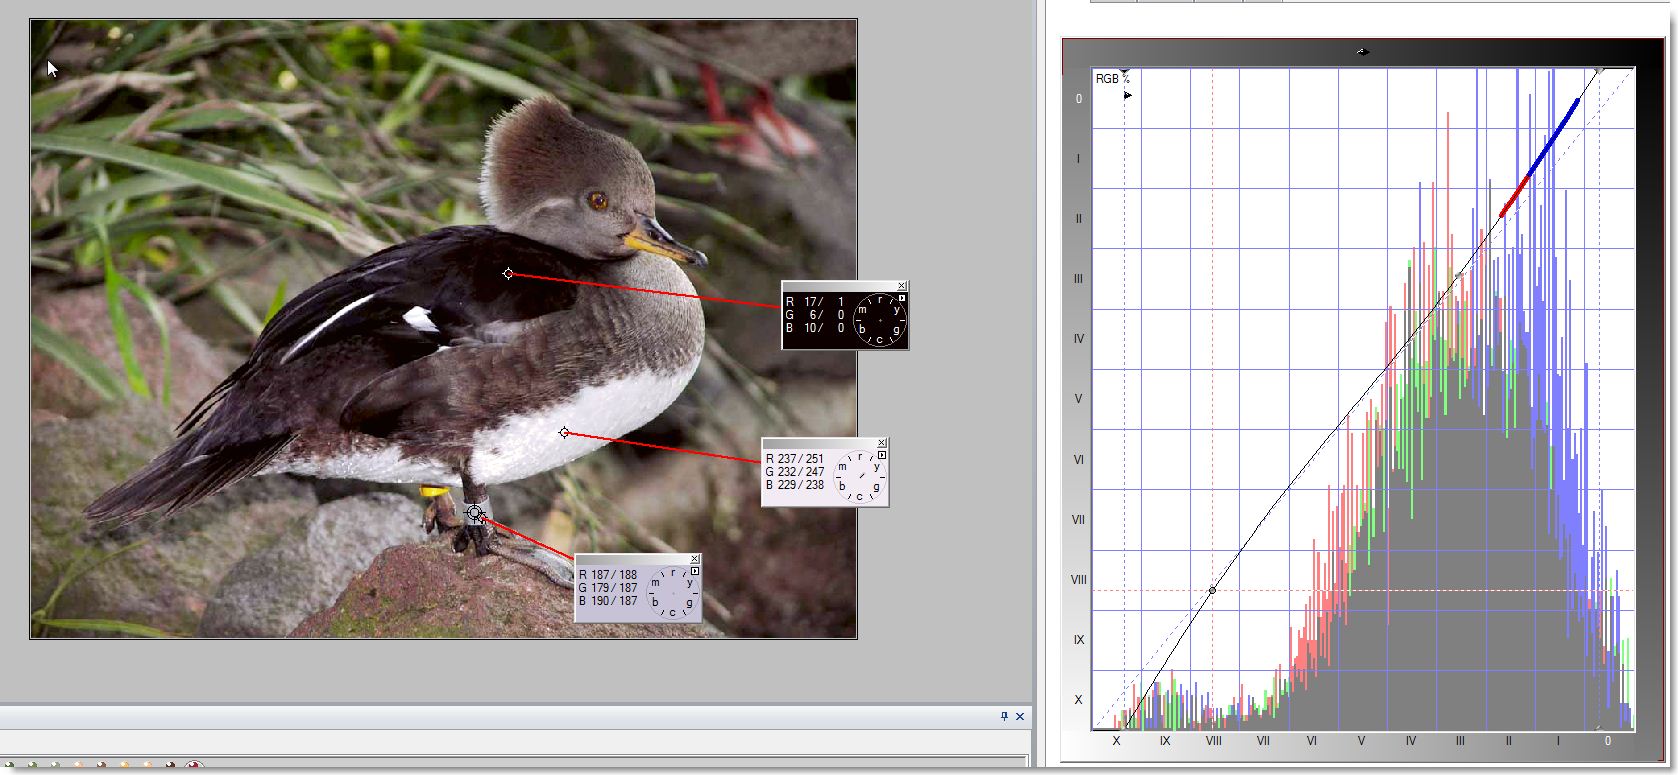
Task: Click zone label VI on the bottom scale
Action: (x=1311, y=741)
